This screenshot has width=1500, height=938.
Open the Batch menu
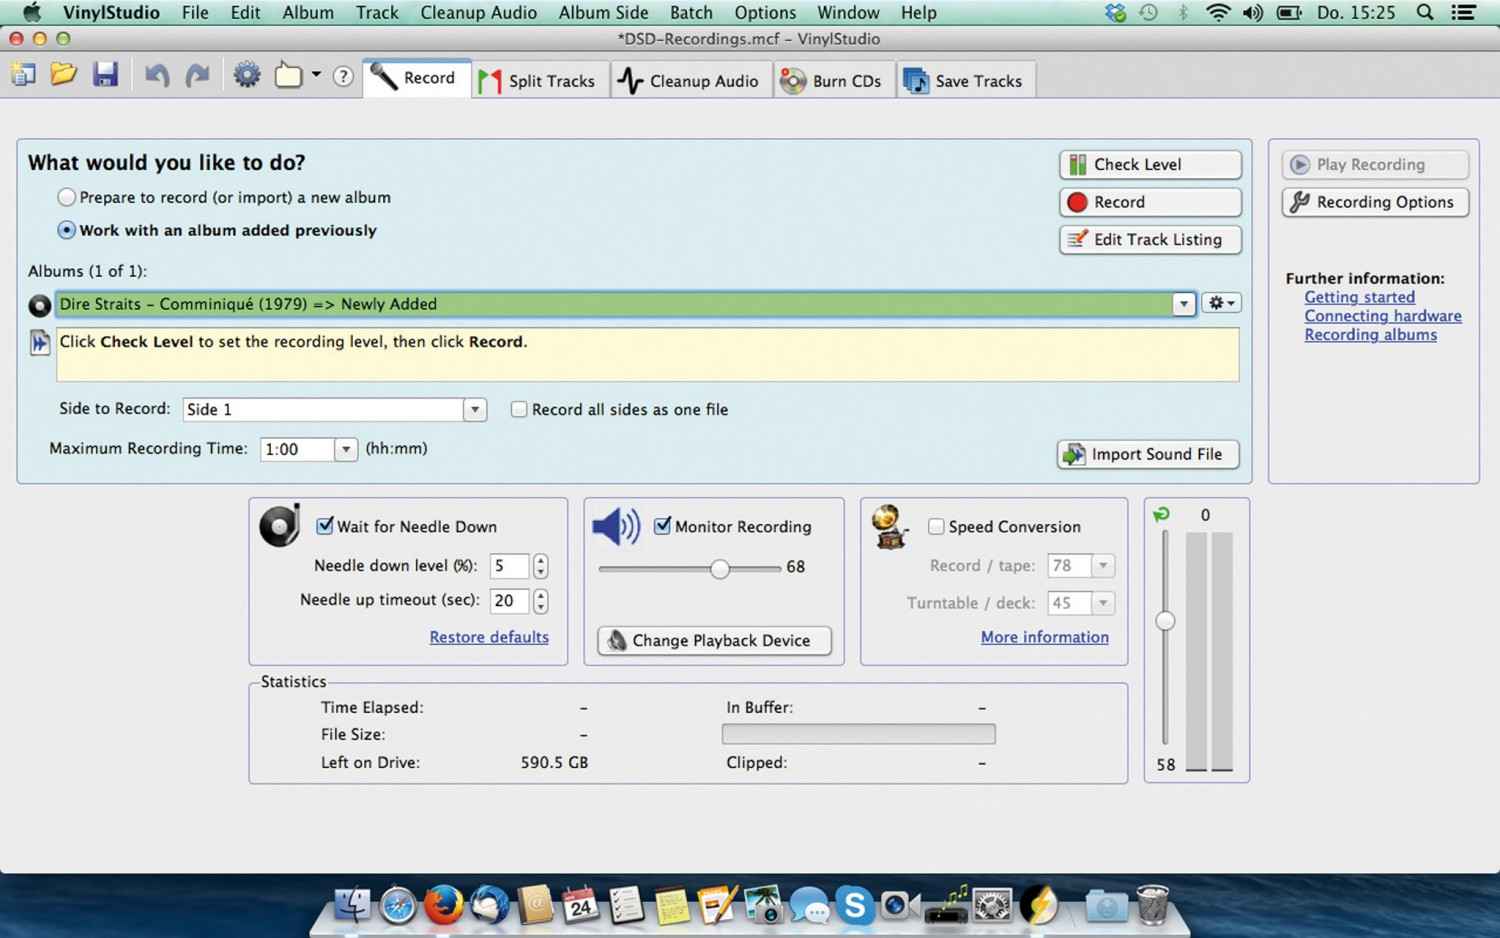coord(691,13)
